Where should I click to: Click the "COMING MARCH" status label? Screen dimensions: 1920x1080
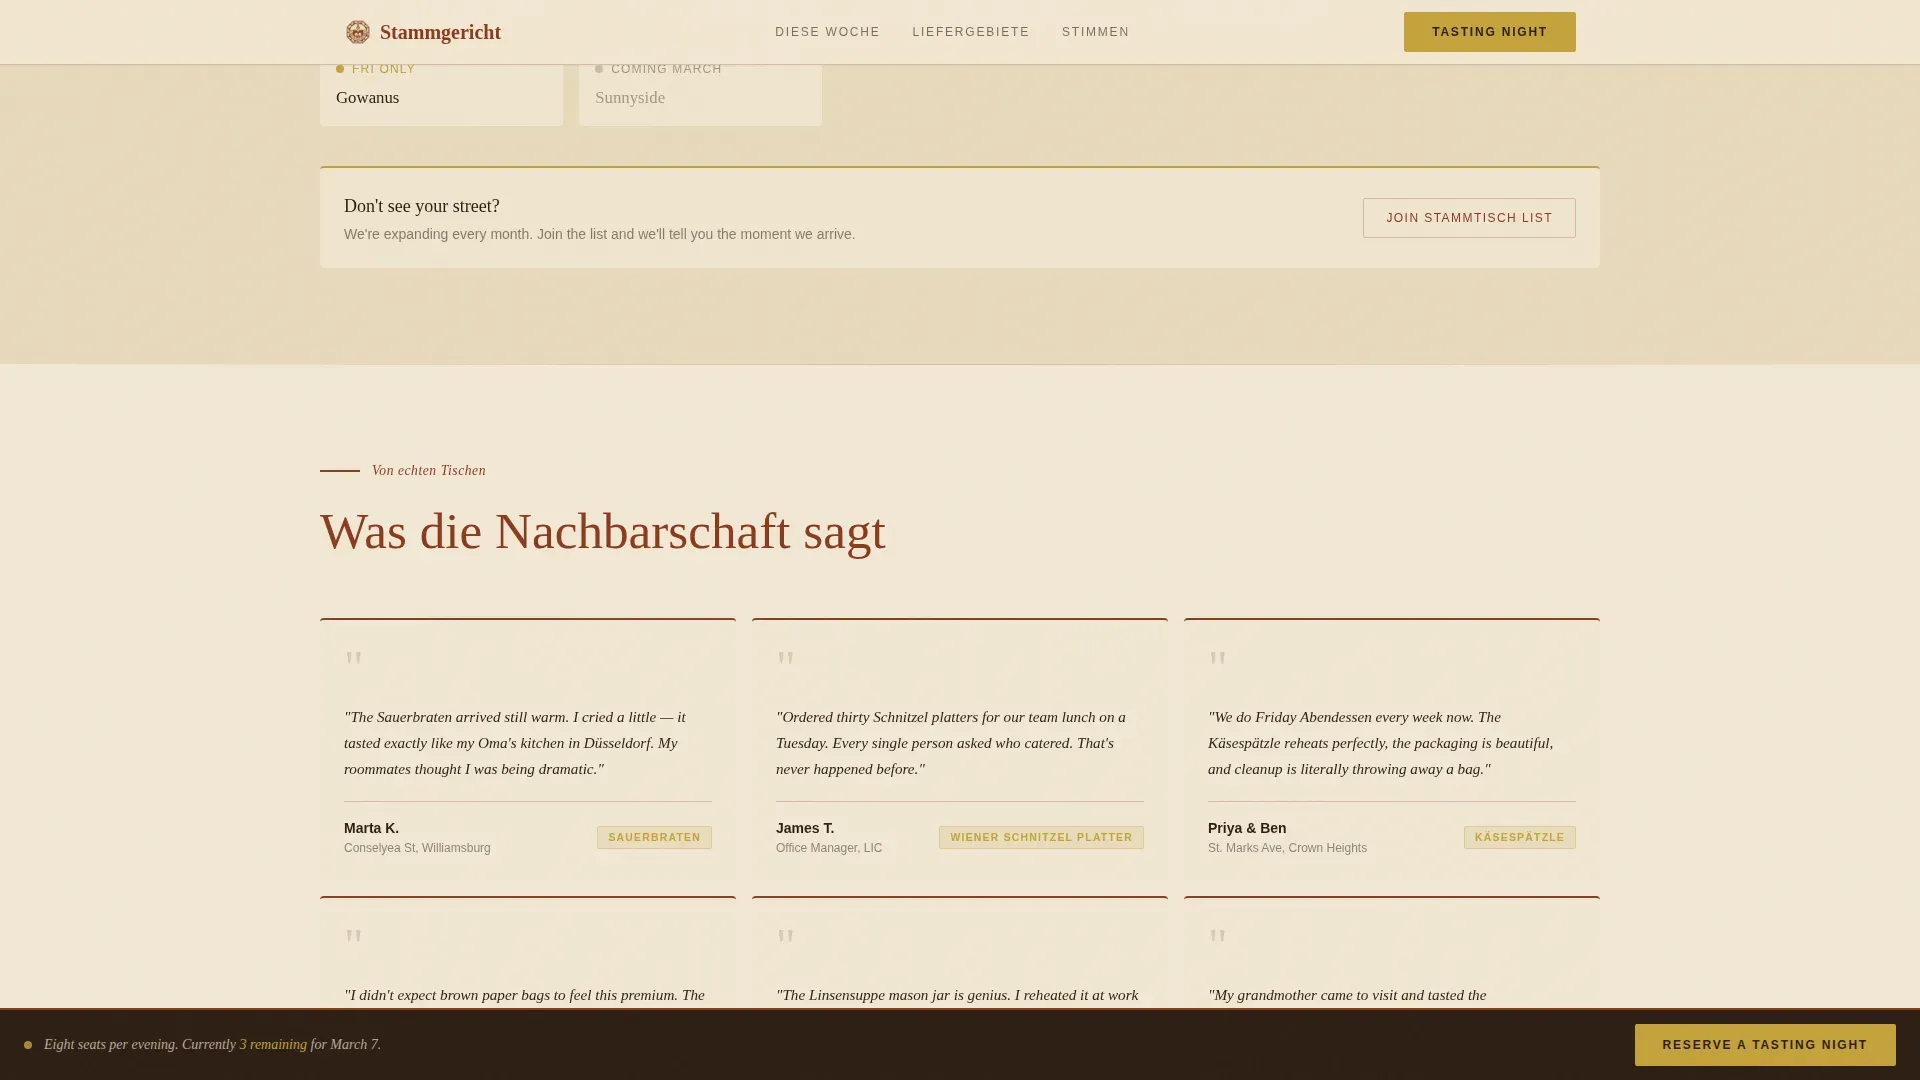click(x=666, y=69)
